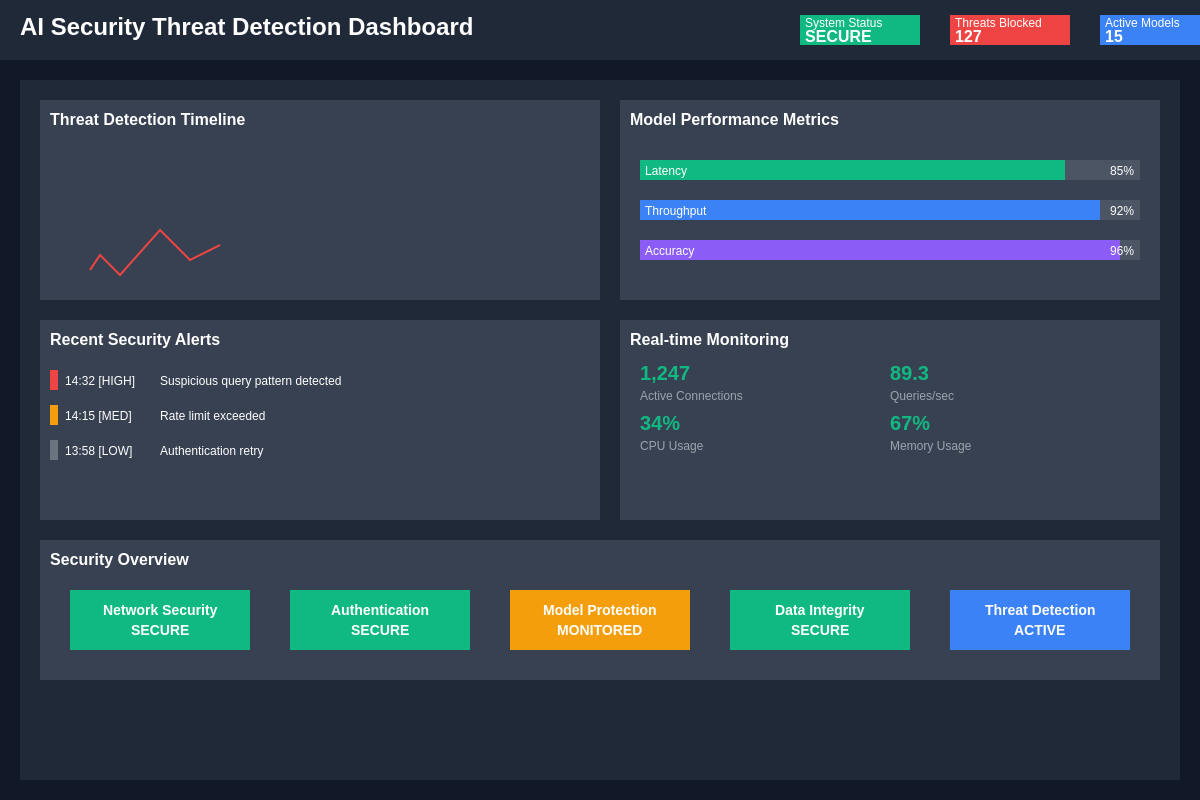Select the Model Protection MONITORED tile

pos(600,620)
